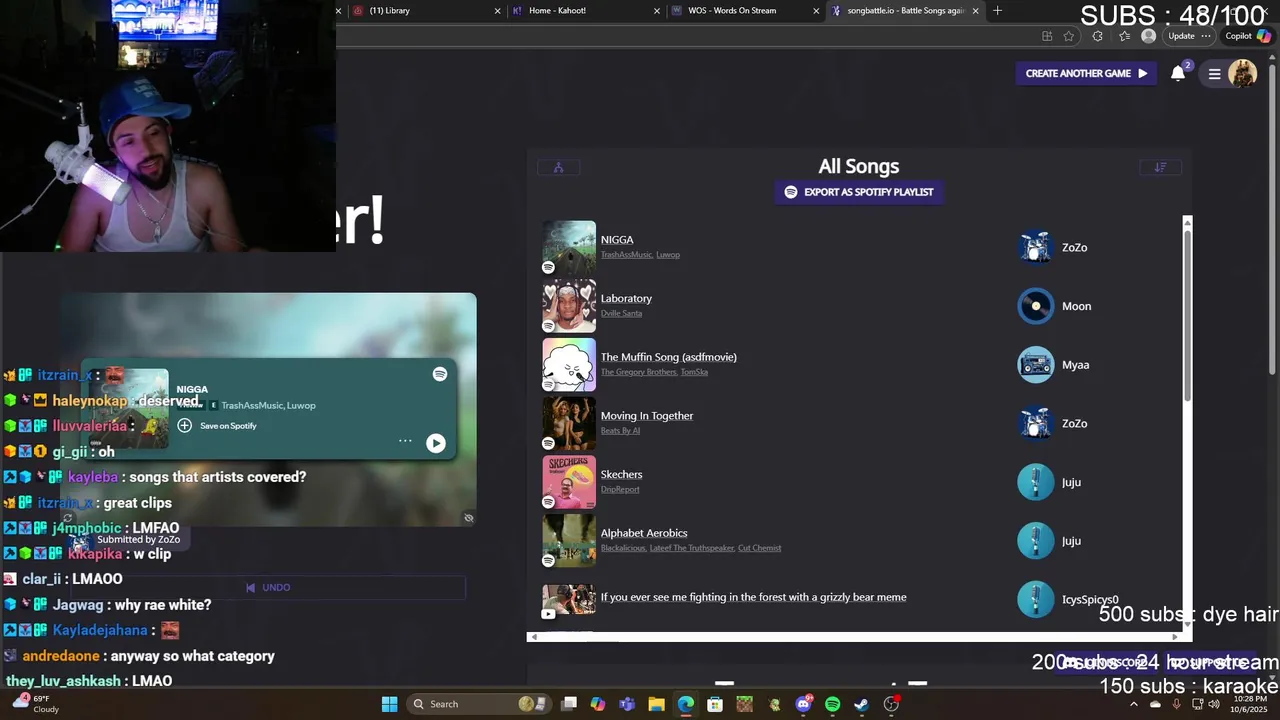
Task: Open the grizzly bear meme video link
Action: (753, 597)
